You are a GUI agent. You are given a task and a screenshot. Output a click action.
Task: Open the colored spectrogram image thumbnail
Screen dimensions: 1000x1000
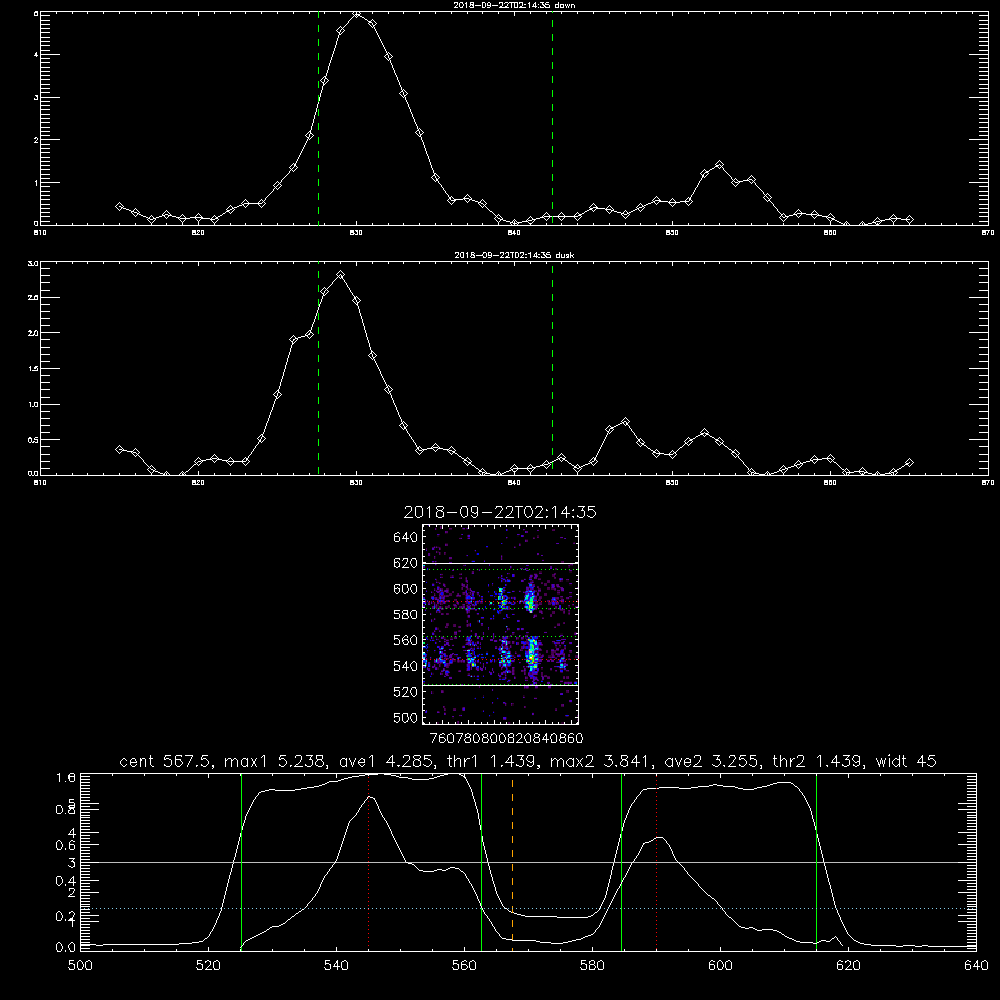501,624
